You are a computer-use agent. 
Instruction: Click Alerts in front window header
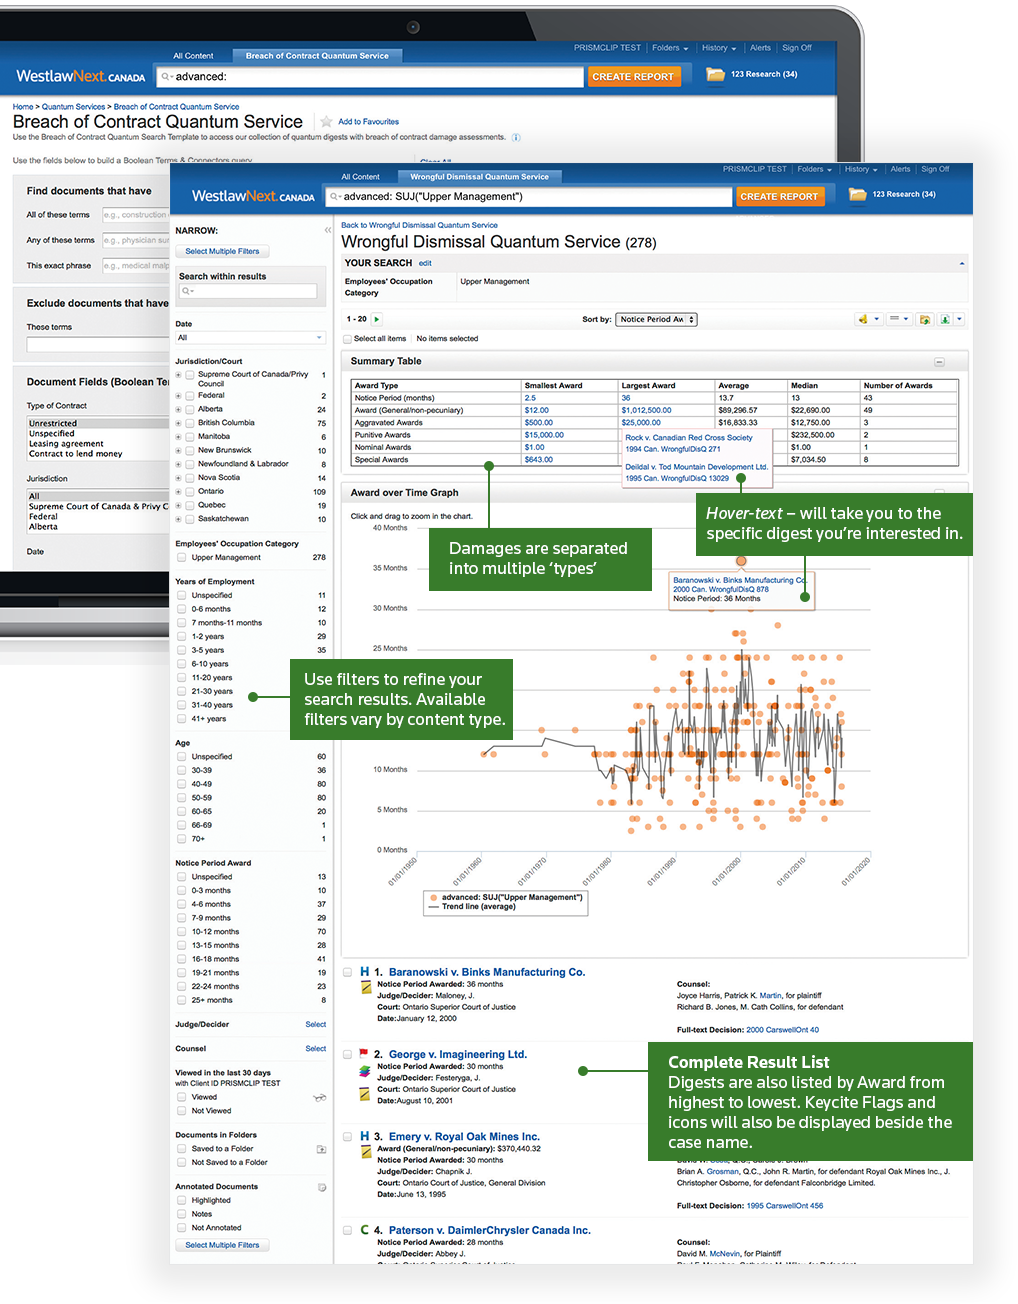(900, 169)
